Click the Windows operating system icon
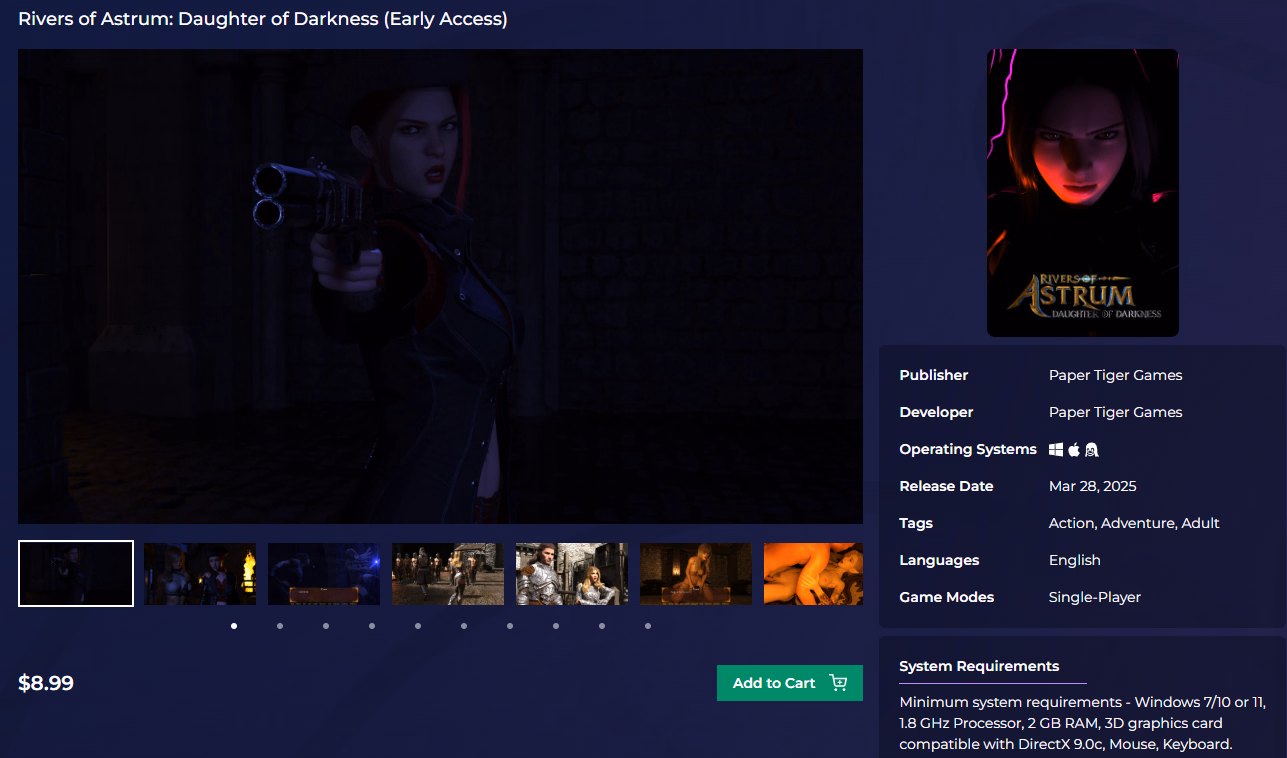1287x758 pixels. coord(1056,450)
